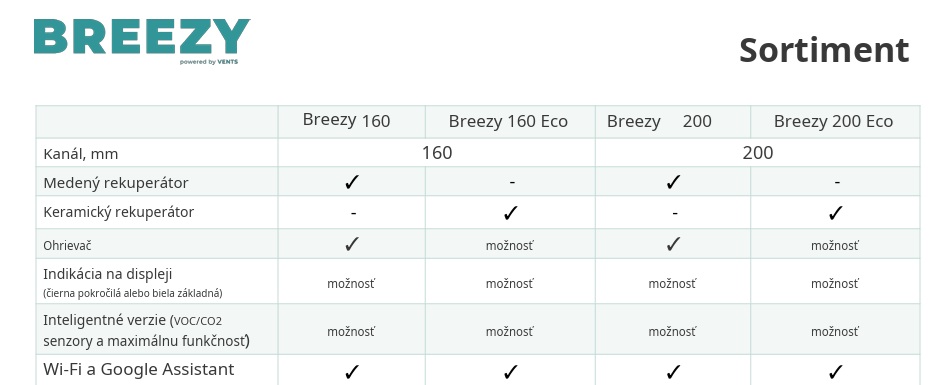
Task: Click the Sortiment page heading
Action: [x=824, y=50]
